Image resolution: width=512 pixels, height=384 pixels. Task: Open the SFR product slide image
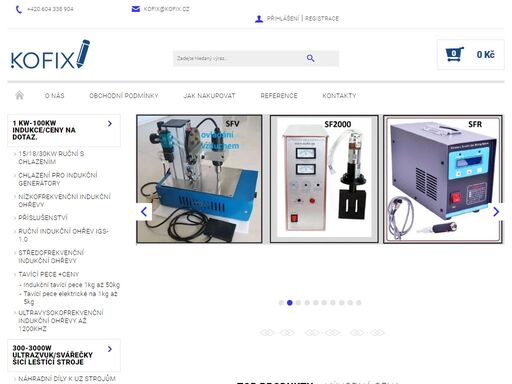tap(443, 179)
